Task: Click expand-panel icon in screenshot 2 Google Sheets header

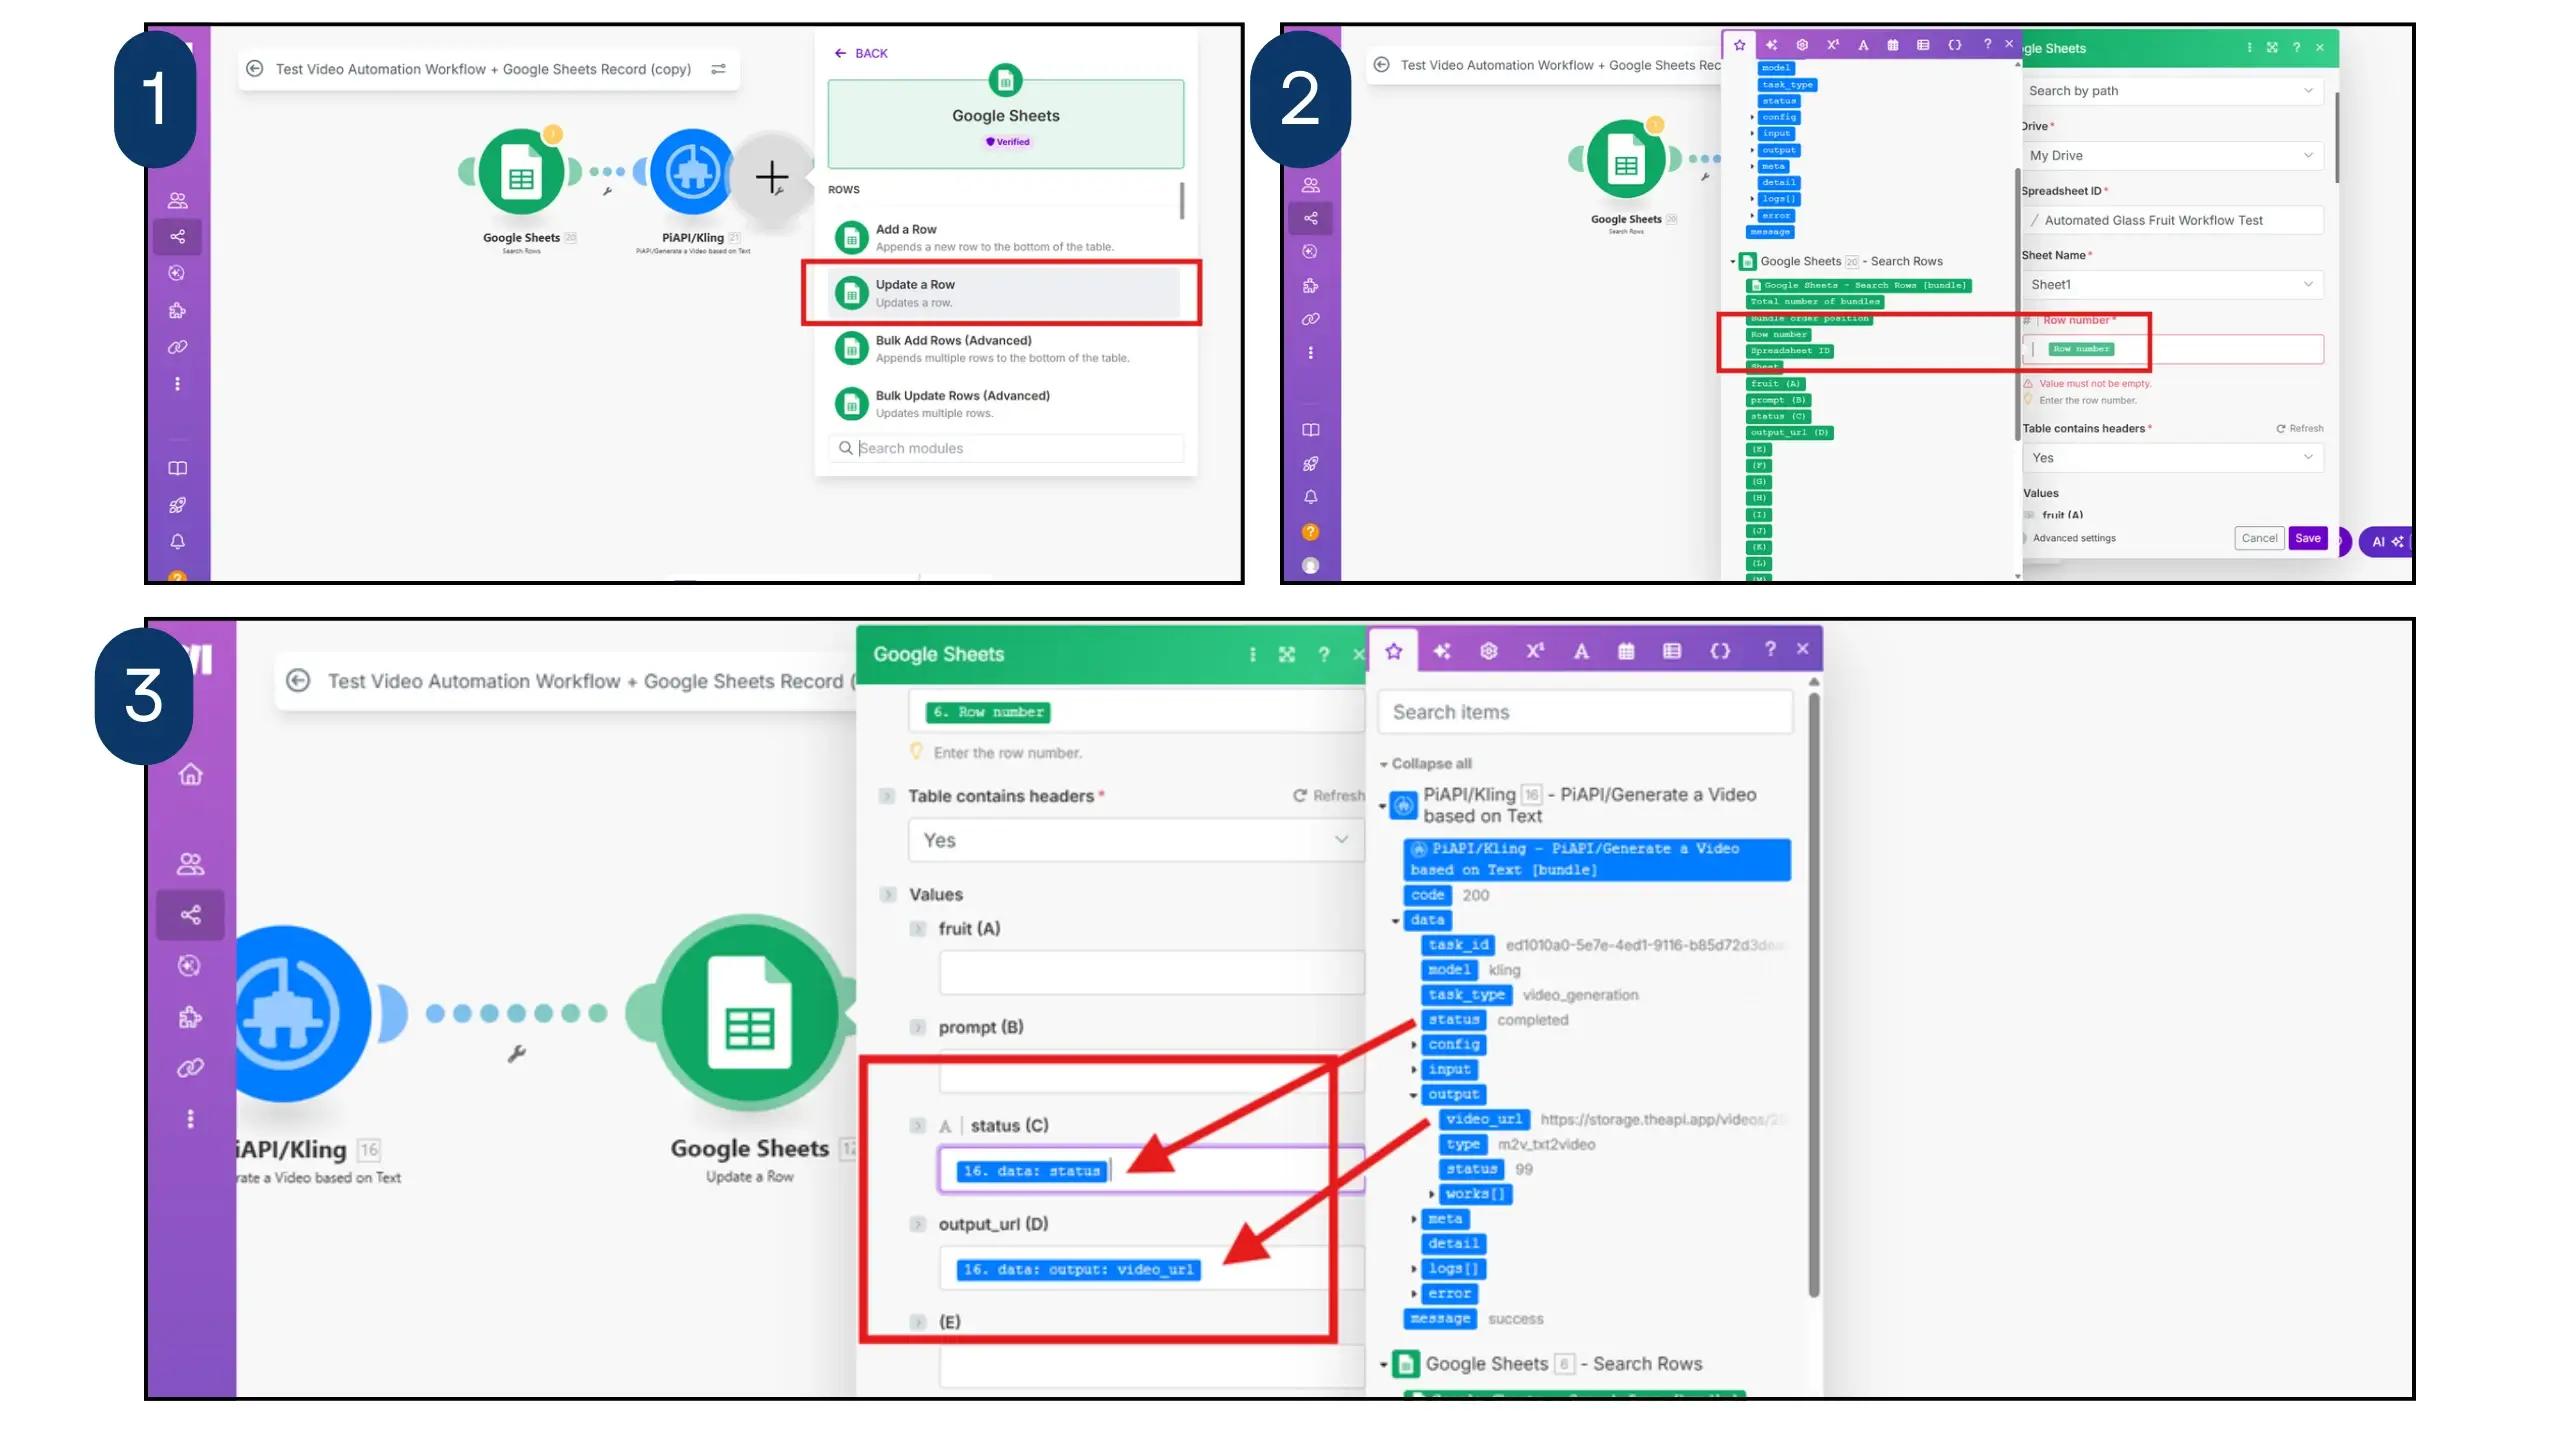Action: pos(2272,48)
